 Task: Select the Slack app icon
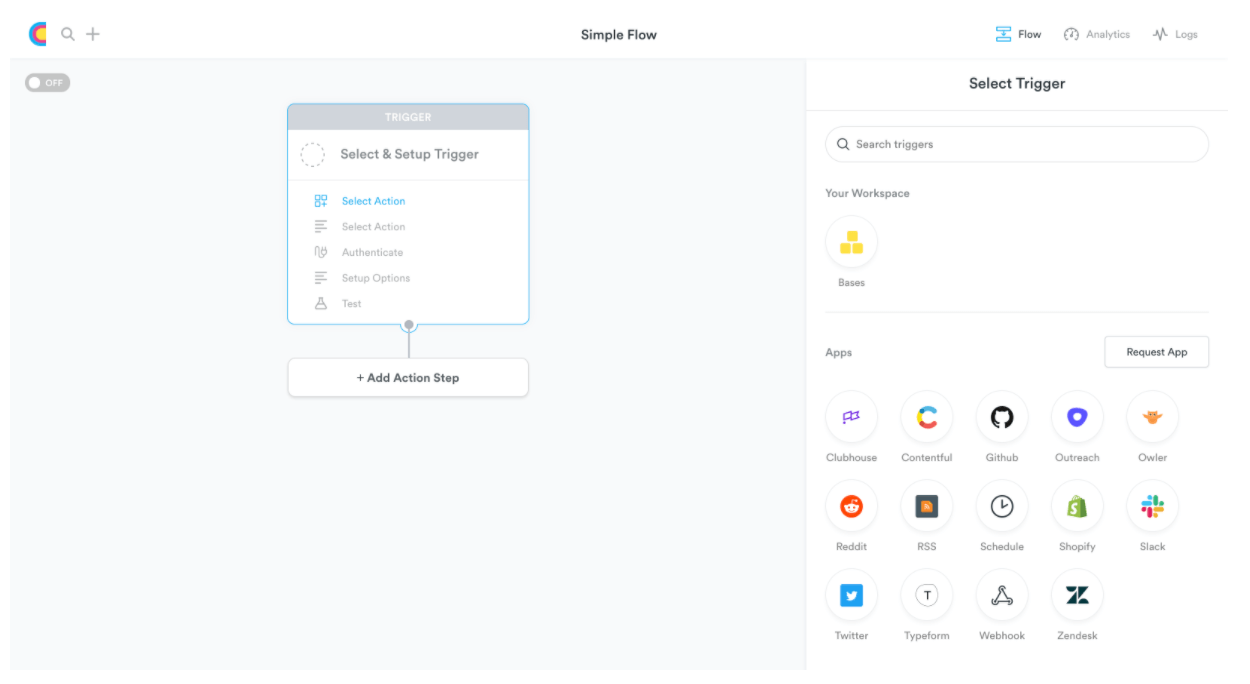point(1152,505)
